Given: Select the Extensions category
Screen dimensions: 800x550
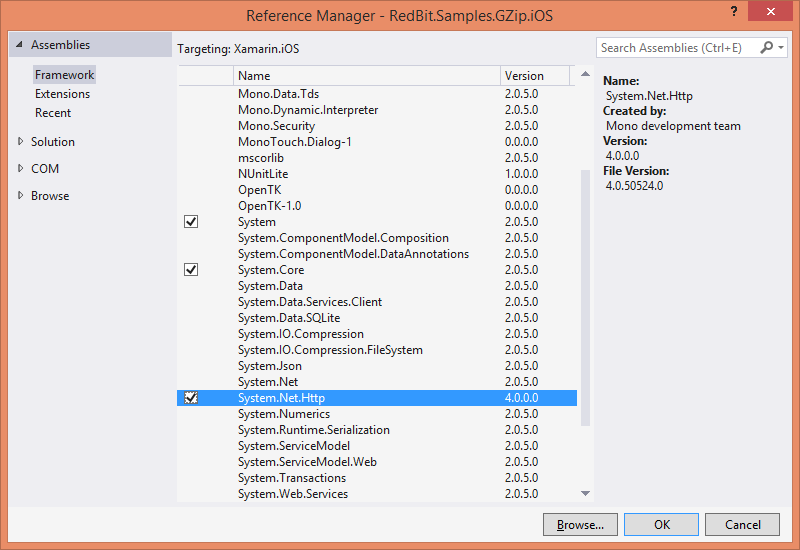Looking at the screenshot, I should point(62,94).
